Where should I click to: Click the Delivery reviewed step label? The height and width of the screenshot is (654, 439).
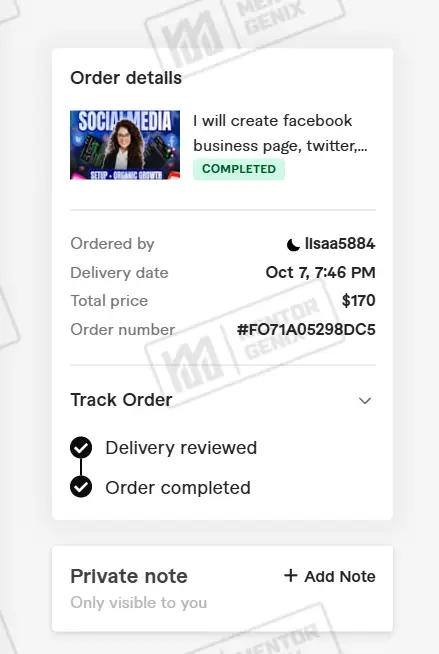coord(181,448)
